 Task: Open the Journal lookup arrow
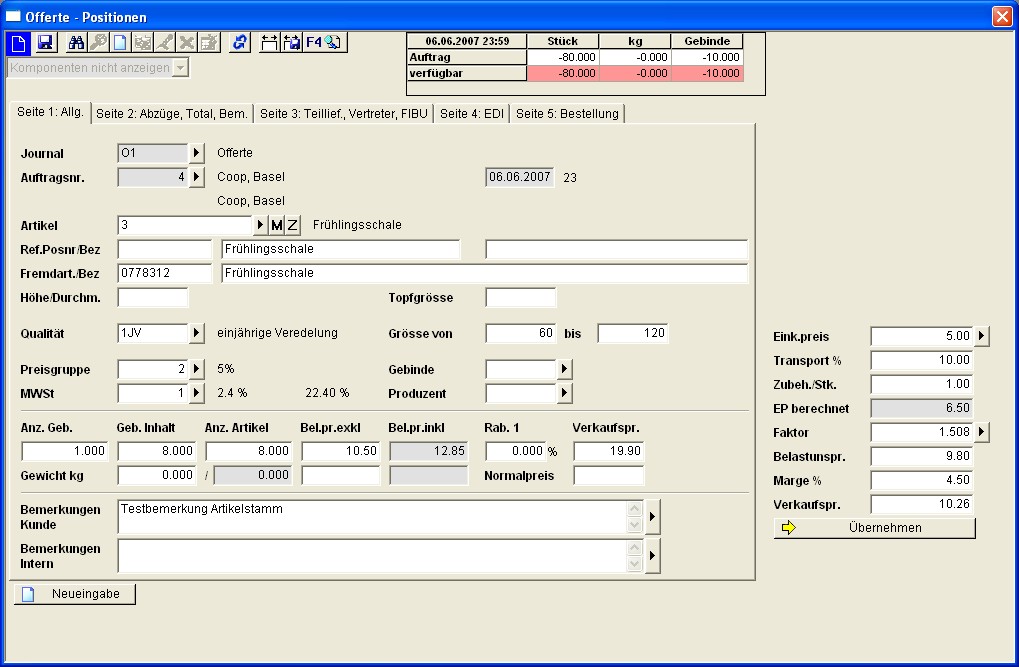pos(196,153)
